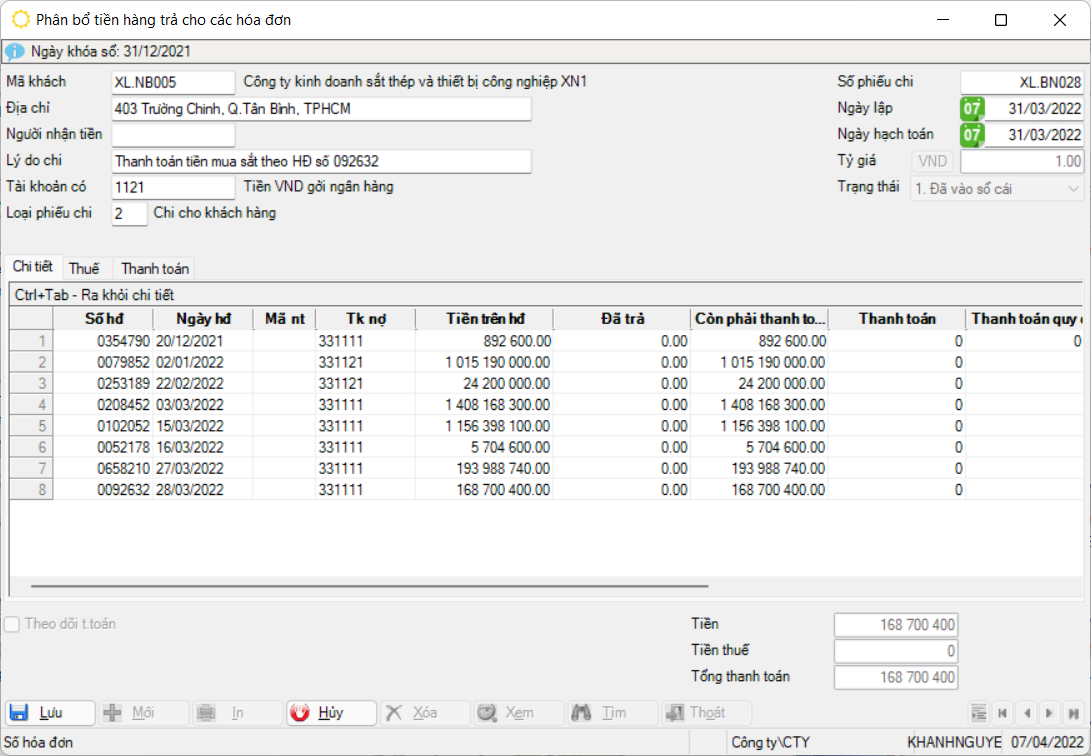Toggle the Theo dõi t.toán checkbox

12,624
